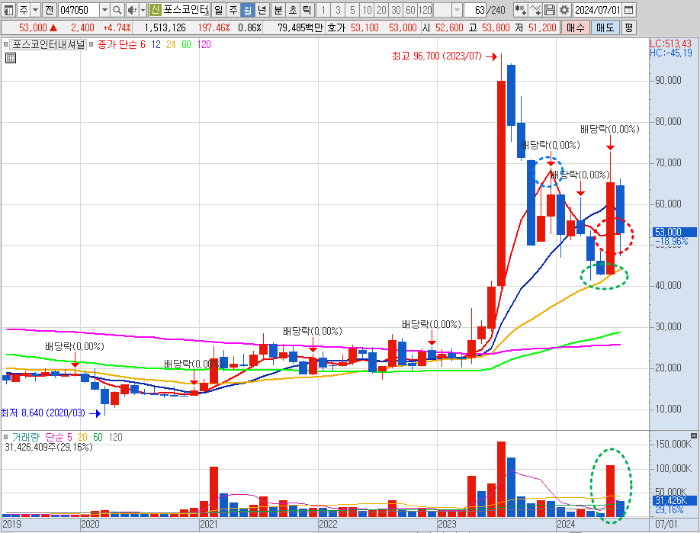Expand the speaker options dropdown arrow
The width and height of the screenshot is (700, 533).
coord(143,9)
